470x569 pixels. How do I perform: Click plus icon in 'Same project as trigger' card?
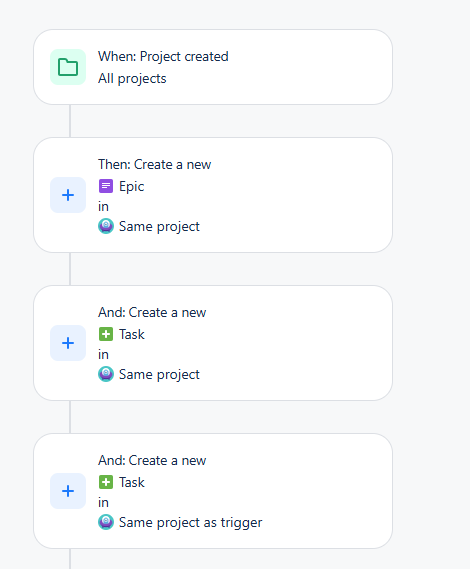(x=68, y=491)
